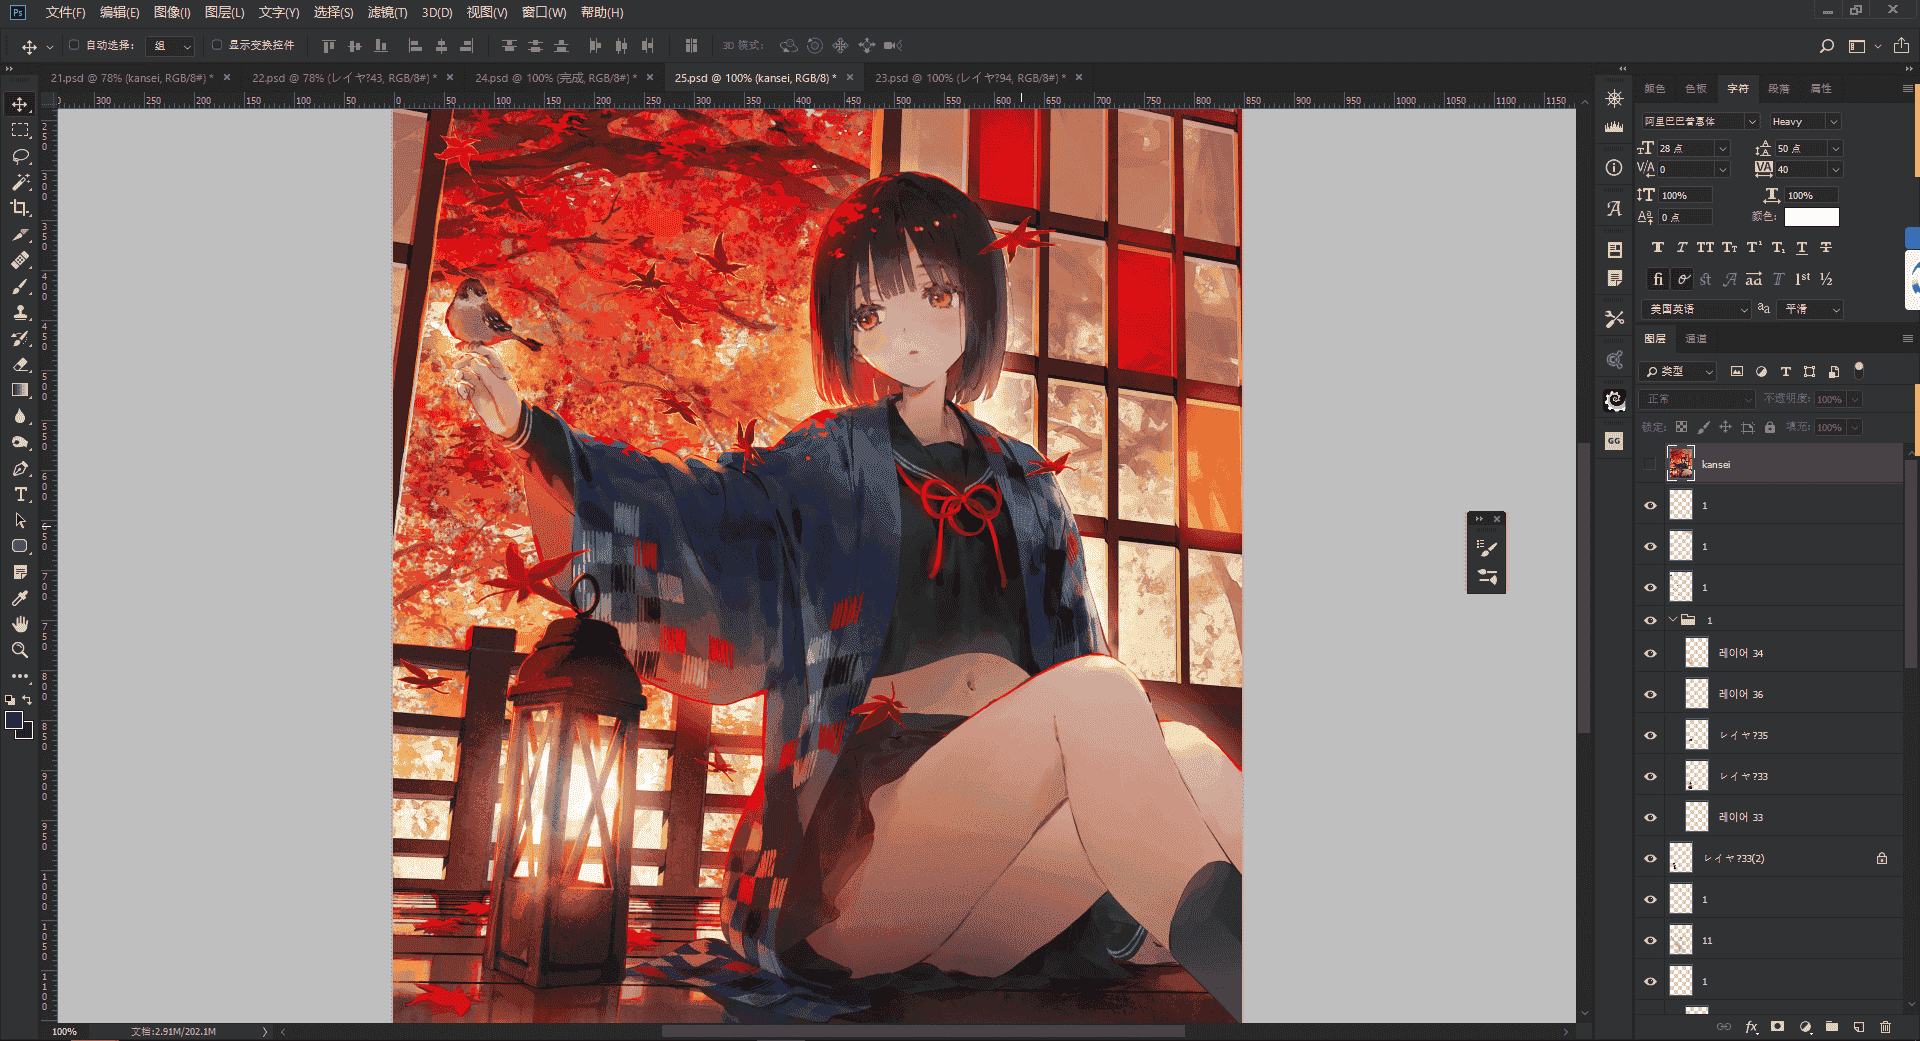This screenshot has width=1920, height=1041.
Task: Show the kansei layer
Action: point(1650,464)
